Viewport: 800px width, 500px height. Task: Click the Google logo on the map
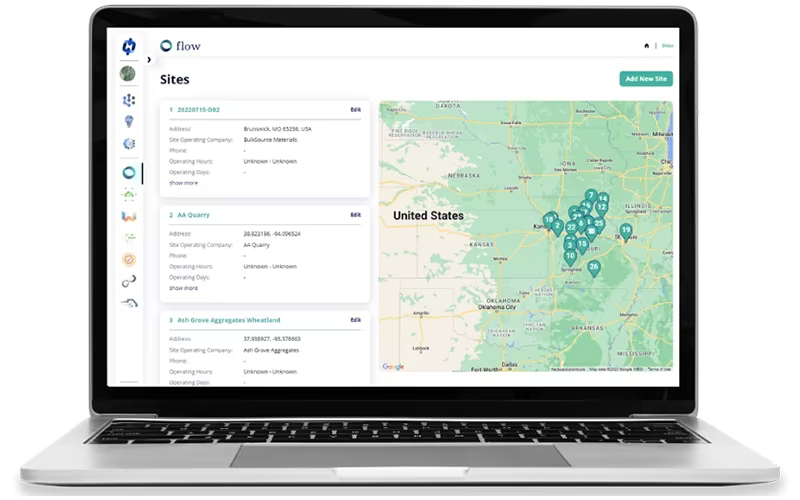(393, 366)
